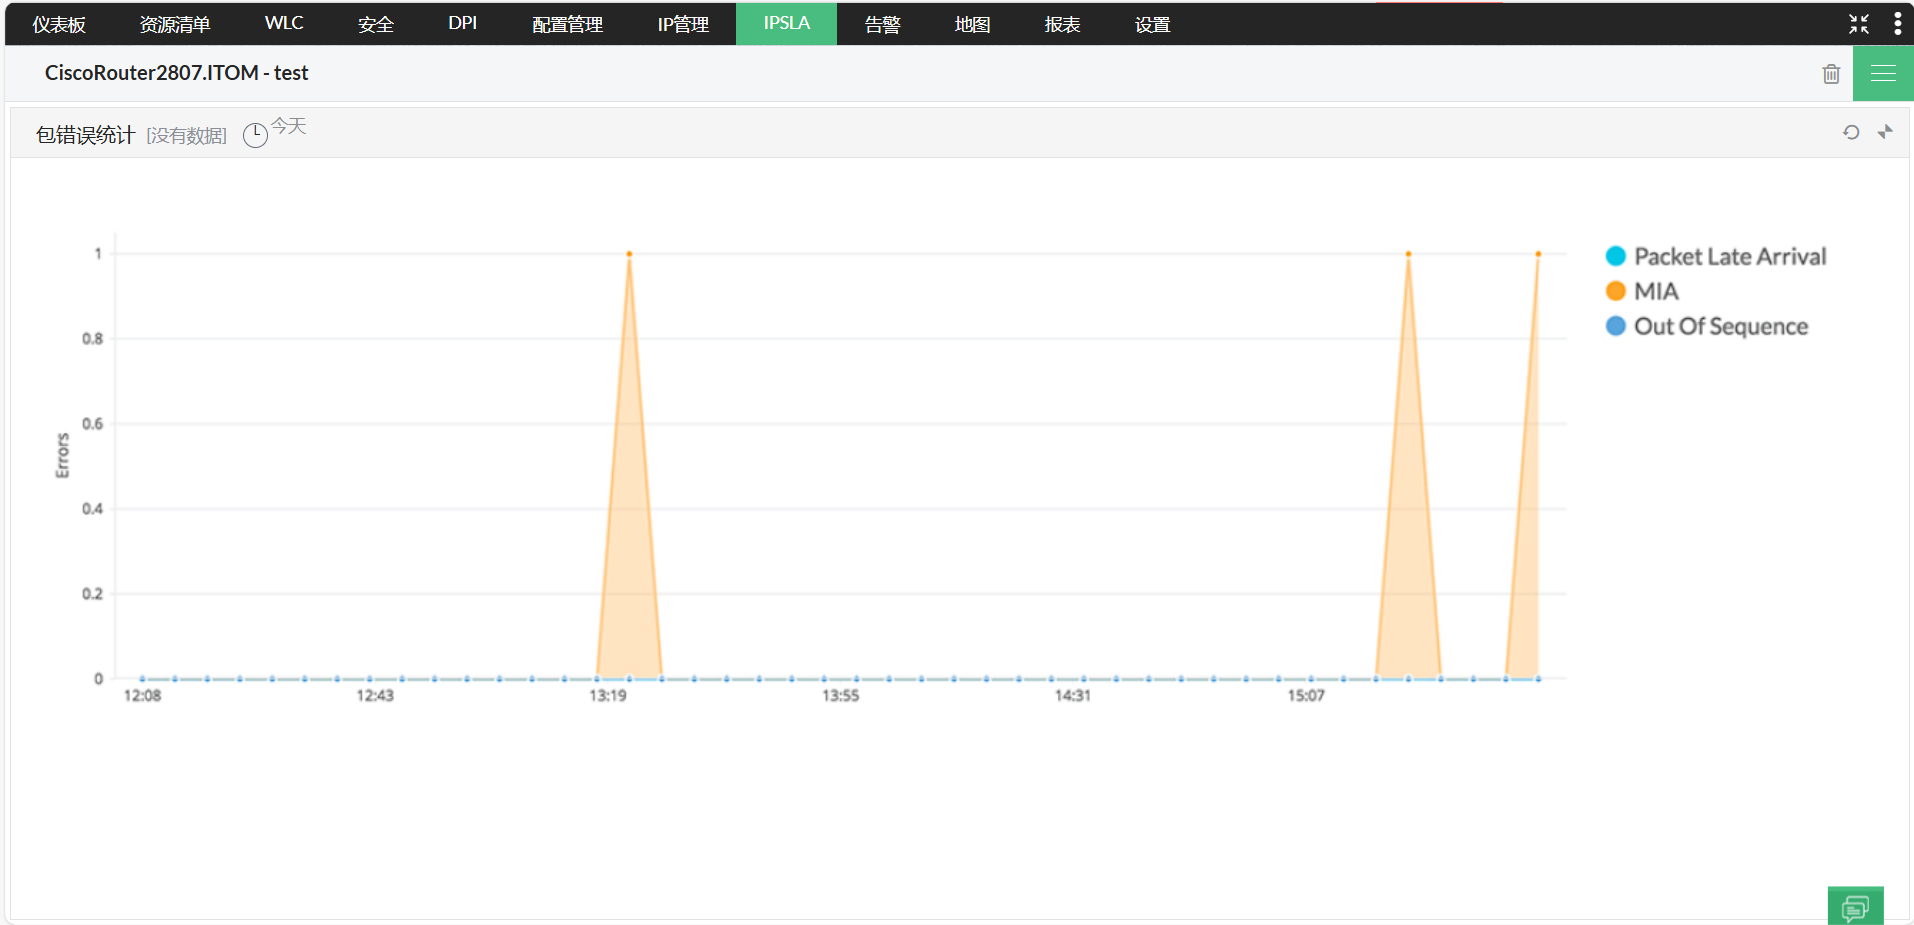Click the Errors y-axis title

pyautogui.click(x=63, y=456)
